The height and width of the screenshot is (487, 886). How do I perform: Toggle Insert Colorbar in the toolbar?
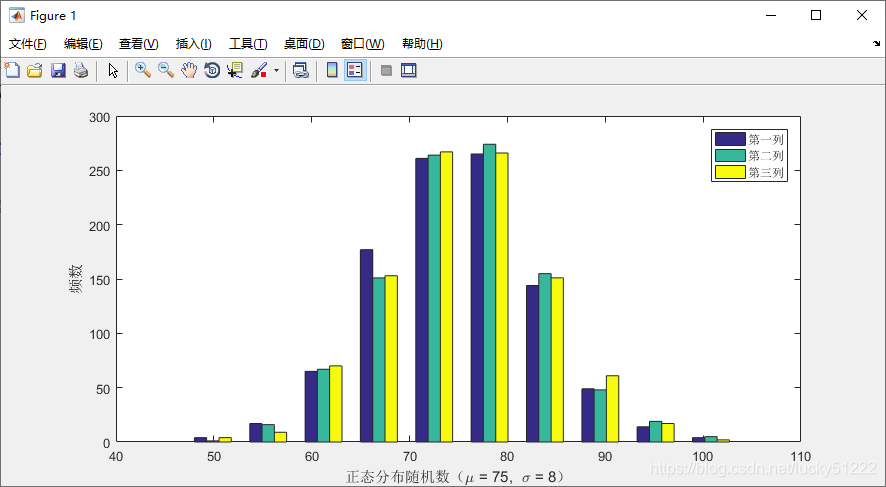[332, 70]
